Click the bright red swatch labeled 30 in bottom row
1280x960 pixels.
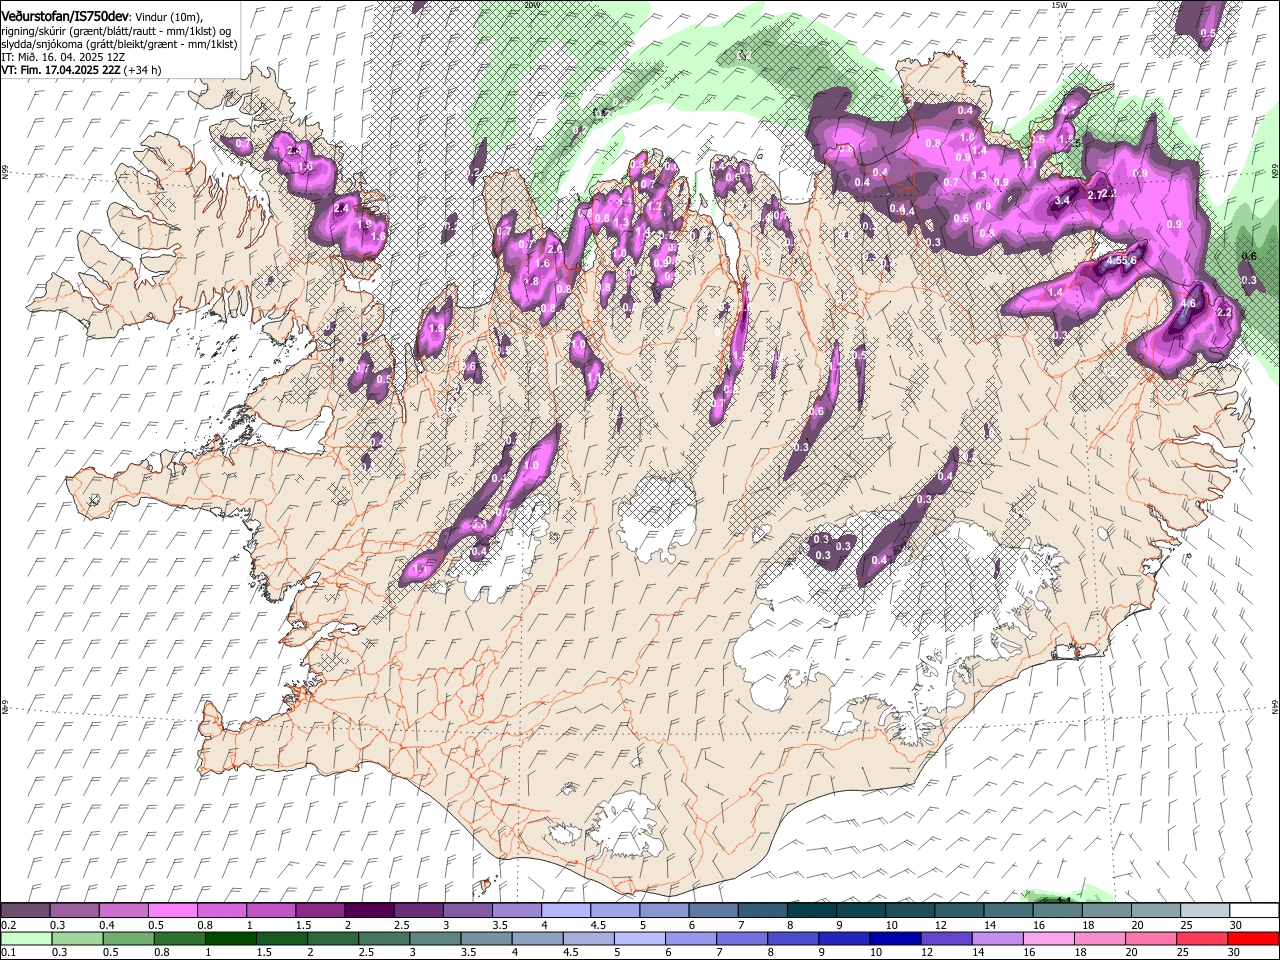pyautogui.click(x=1254, y=938)
